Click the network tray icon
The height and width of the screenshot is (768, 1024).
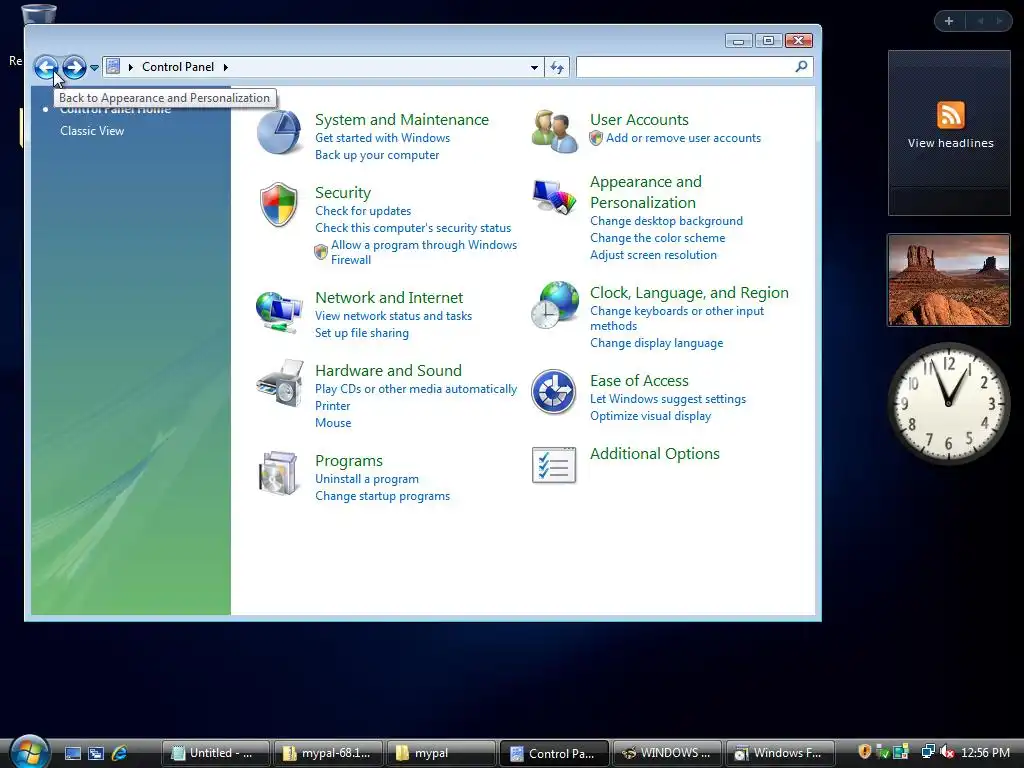pos(927,752)
